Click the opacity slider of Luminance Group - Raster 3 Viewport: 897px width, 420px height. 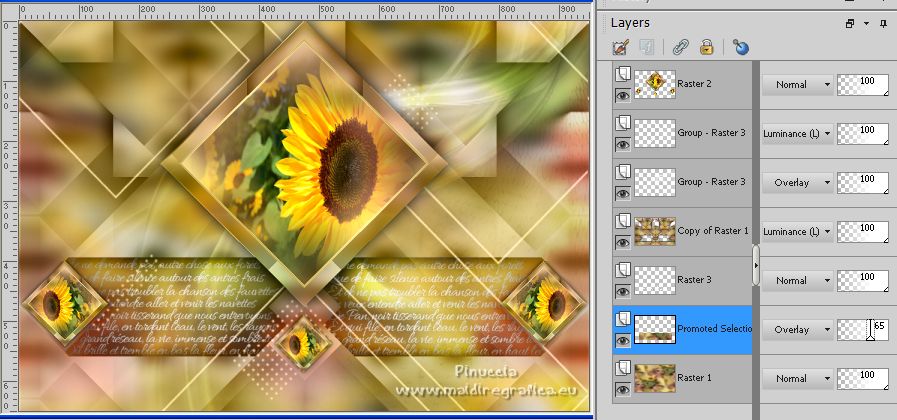pos(863,134)
